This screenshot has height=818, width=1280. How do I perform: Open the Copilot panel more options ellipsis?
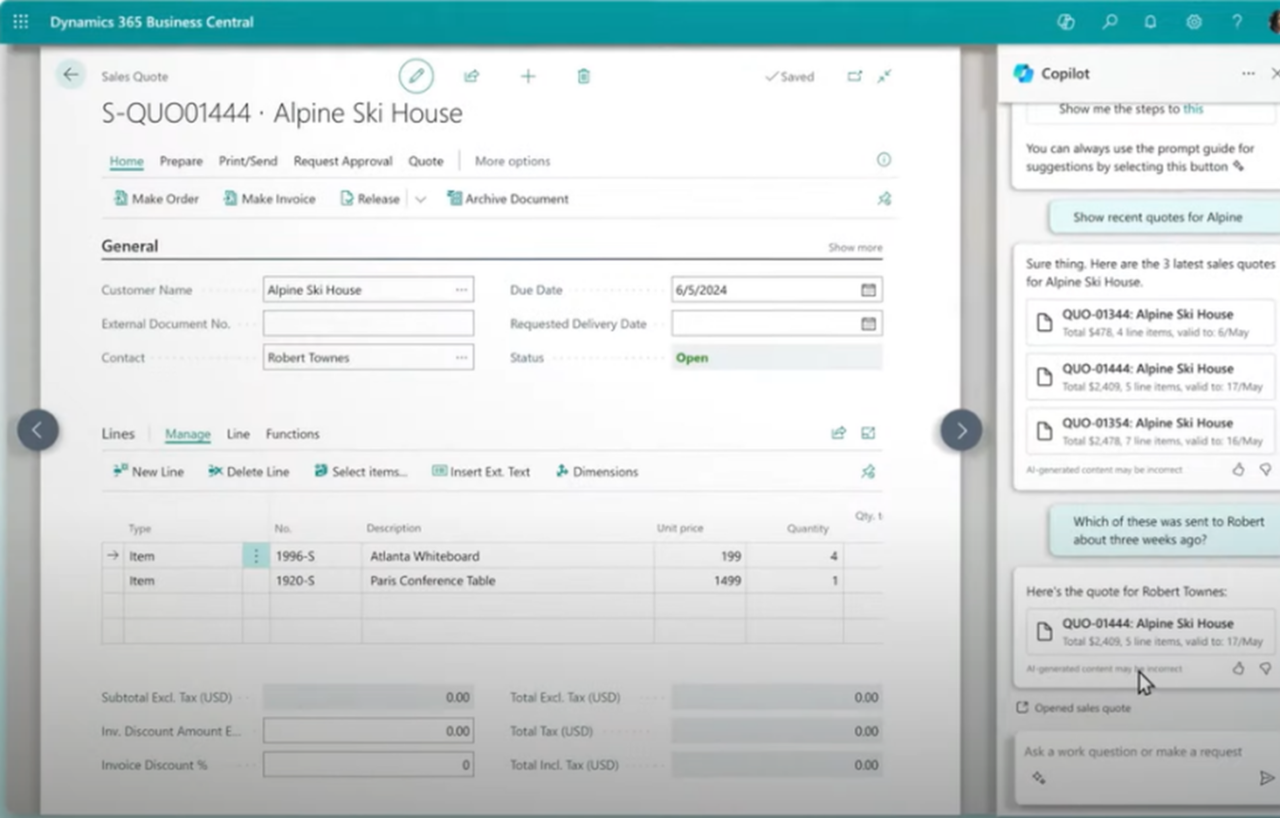[1248, 74]
